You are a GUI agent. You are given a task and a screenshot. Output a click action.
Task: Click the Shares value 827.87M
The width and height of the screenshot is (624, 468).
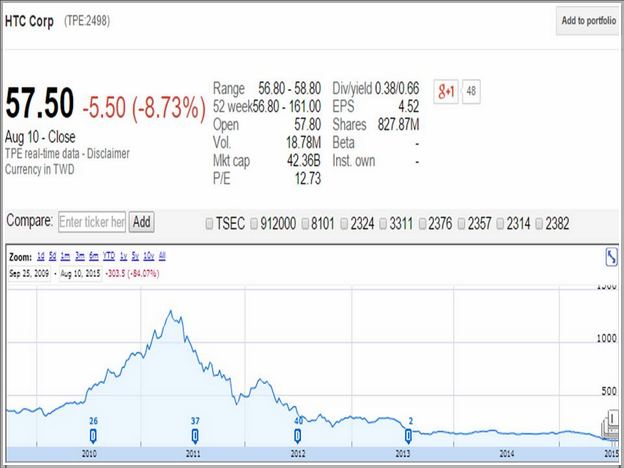coord(398,125)
